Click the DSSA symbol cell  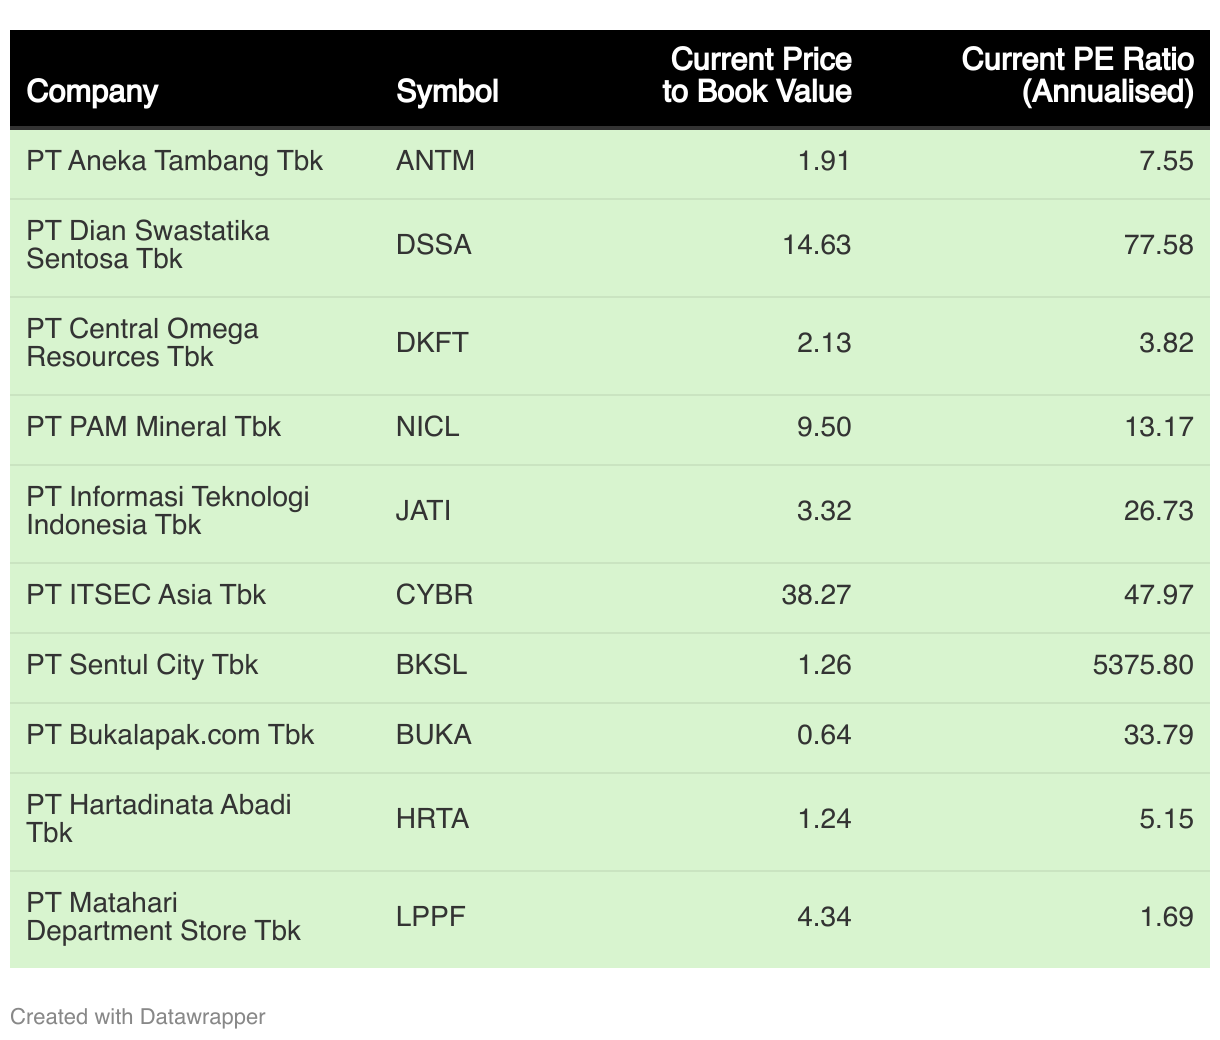tap(433, 245)
